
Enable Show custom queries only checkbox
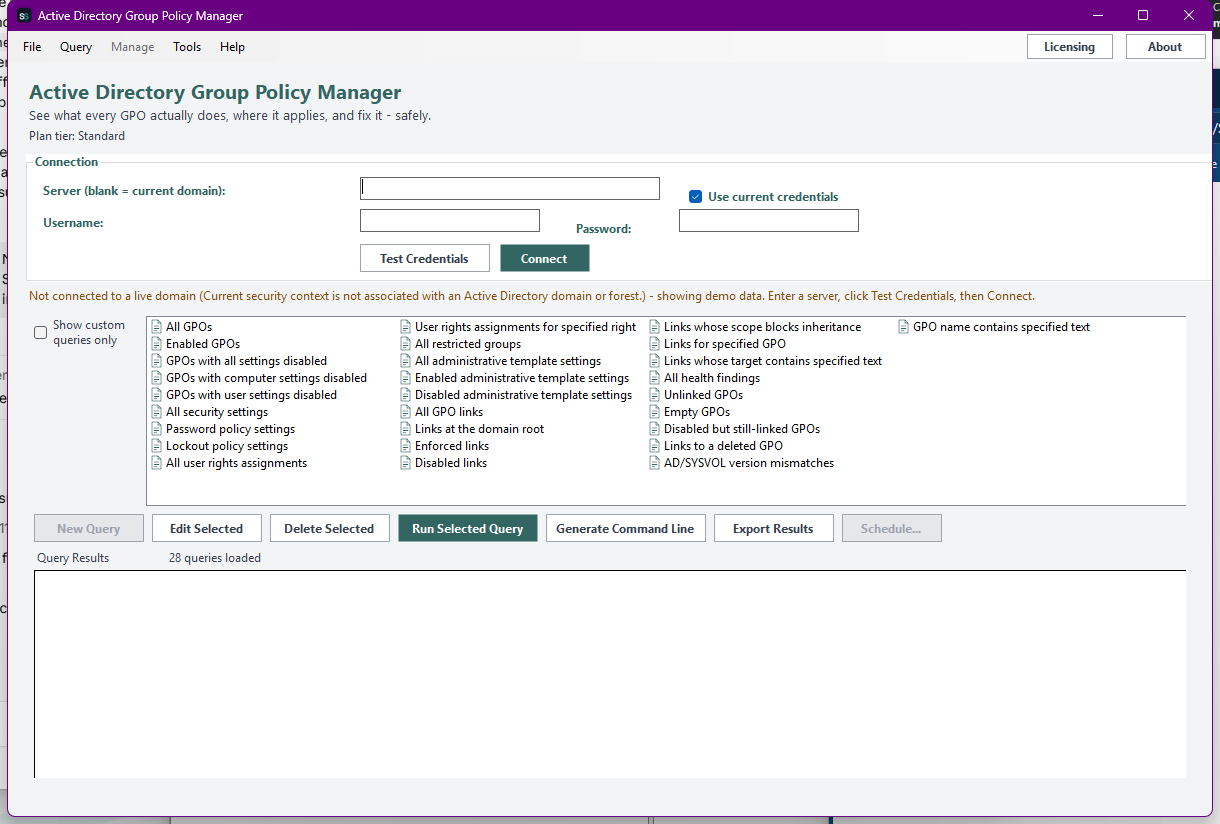tap(41, 333)
